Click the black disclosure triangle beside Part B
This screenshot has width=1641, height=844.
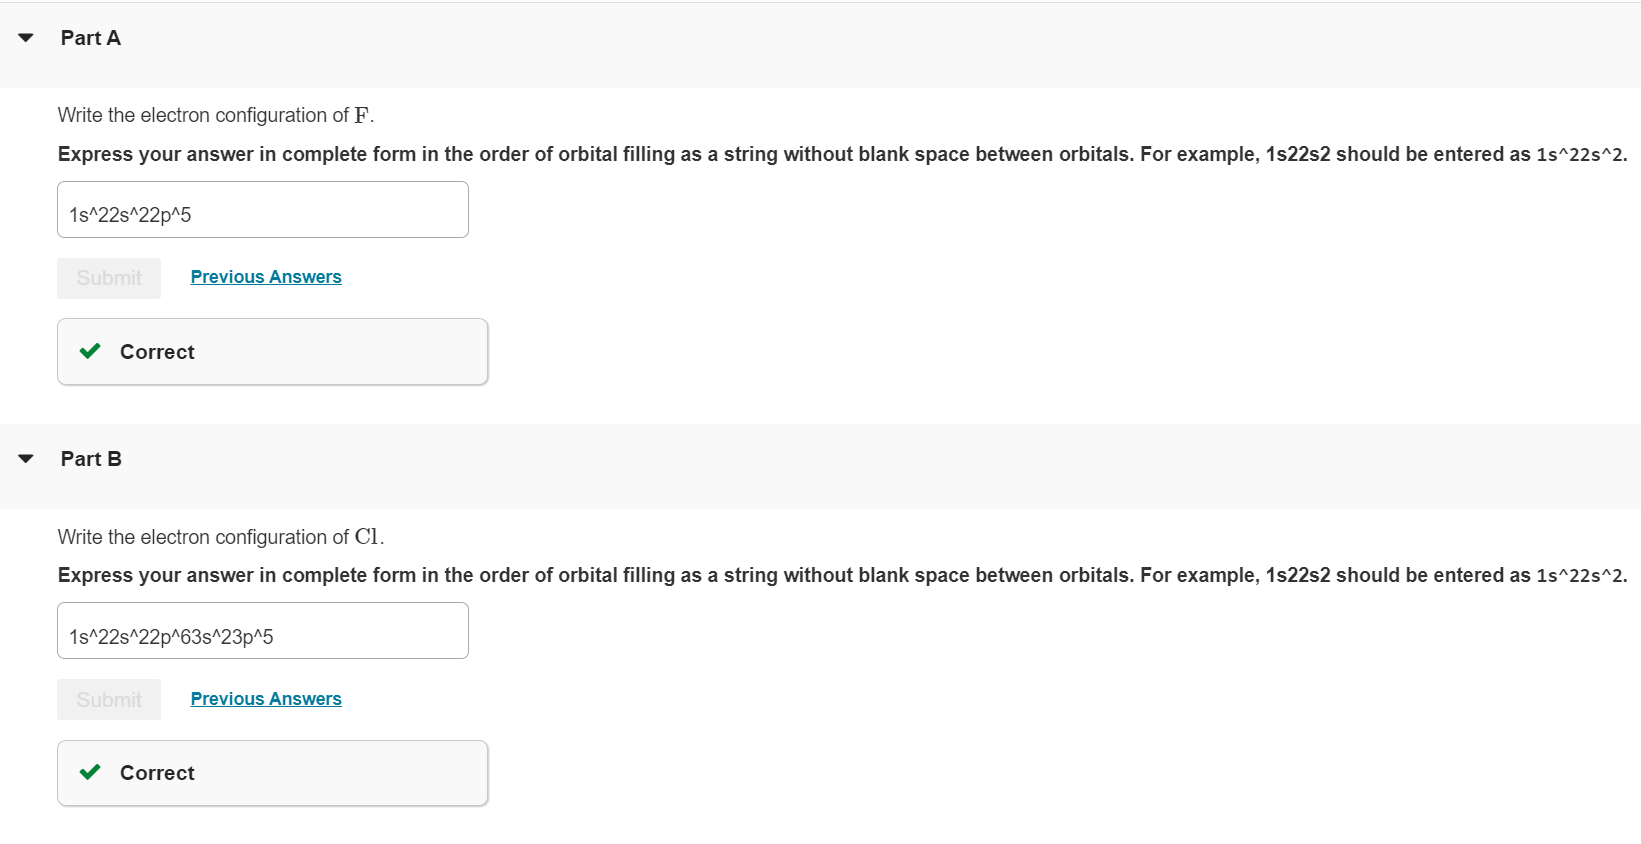click(25, 459)
